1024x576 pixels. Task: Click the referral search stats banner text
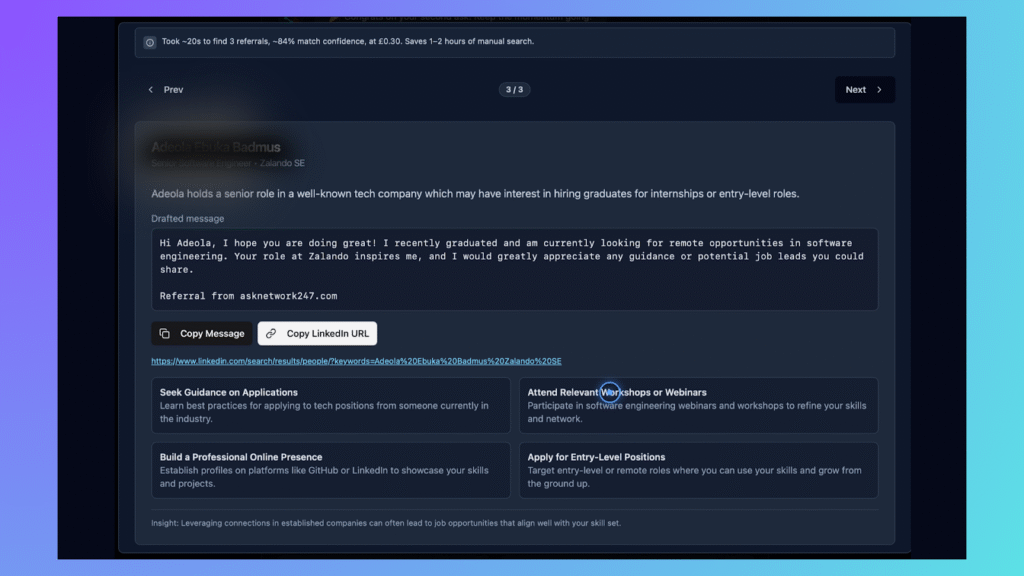pos(348,42)
